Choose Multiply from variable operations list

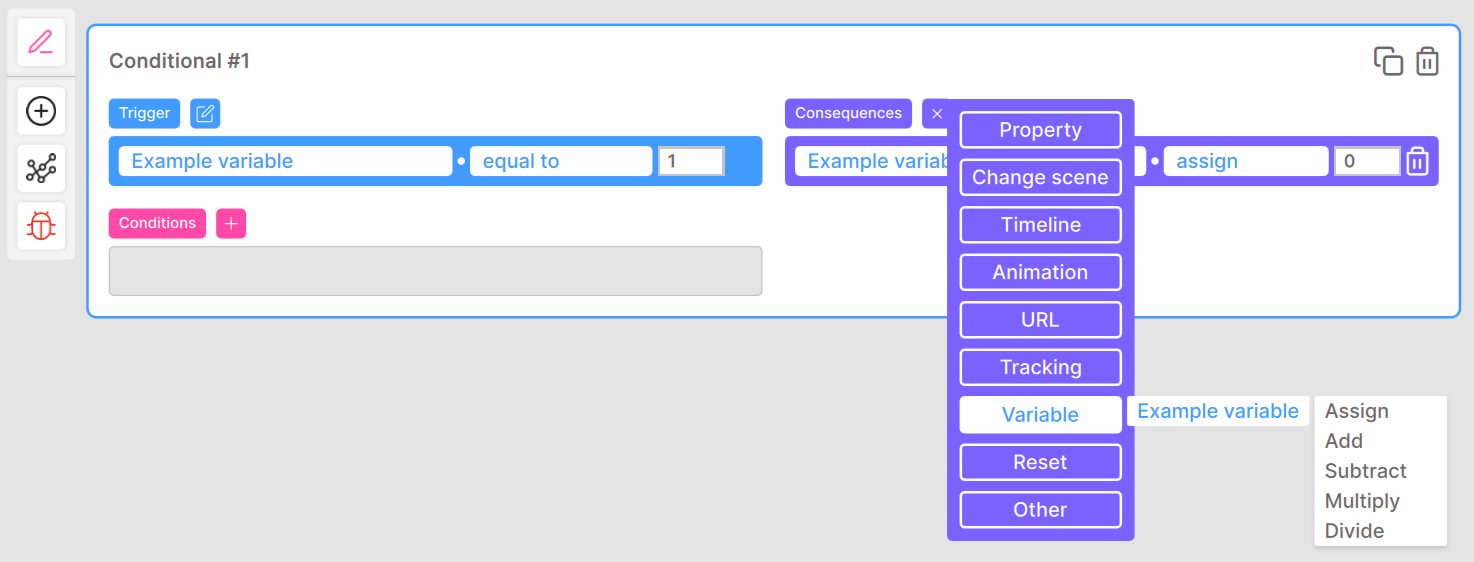(x=1361, y=501)
